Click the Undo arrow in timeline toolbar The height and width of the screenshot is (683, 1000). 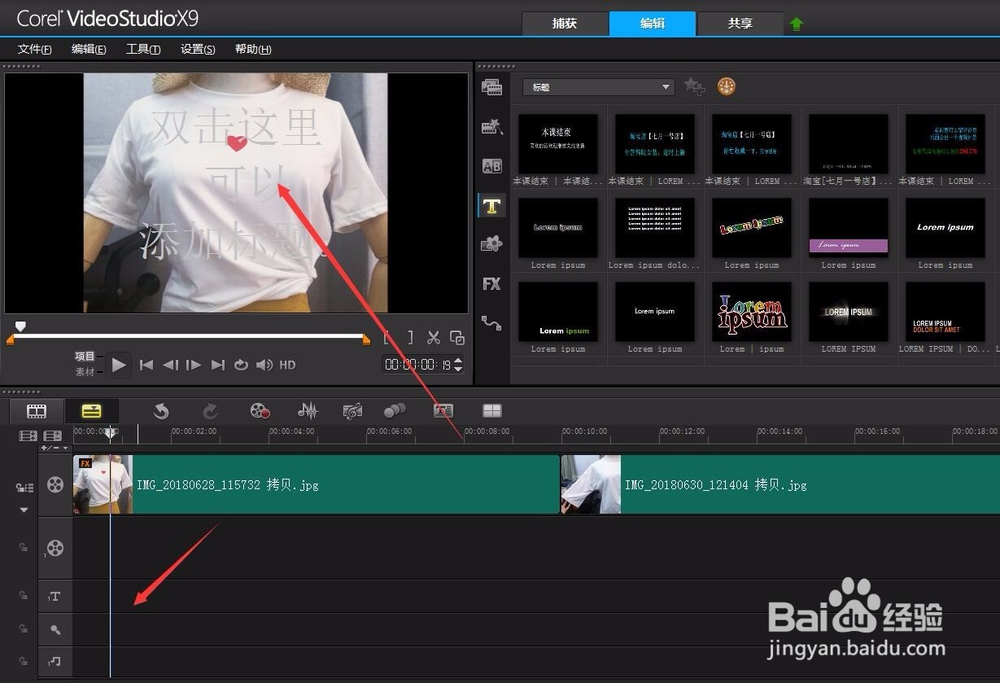point(161,411)
